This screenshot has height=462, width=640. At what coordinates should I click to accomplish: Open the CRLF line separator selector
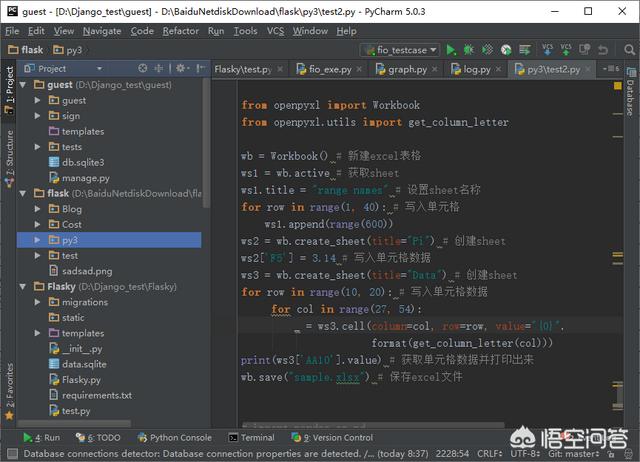pos(489,454)
